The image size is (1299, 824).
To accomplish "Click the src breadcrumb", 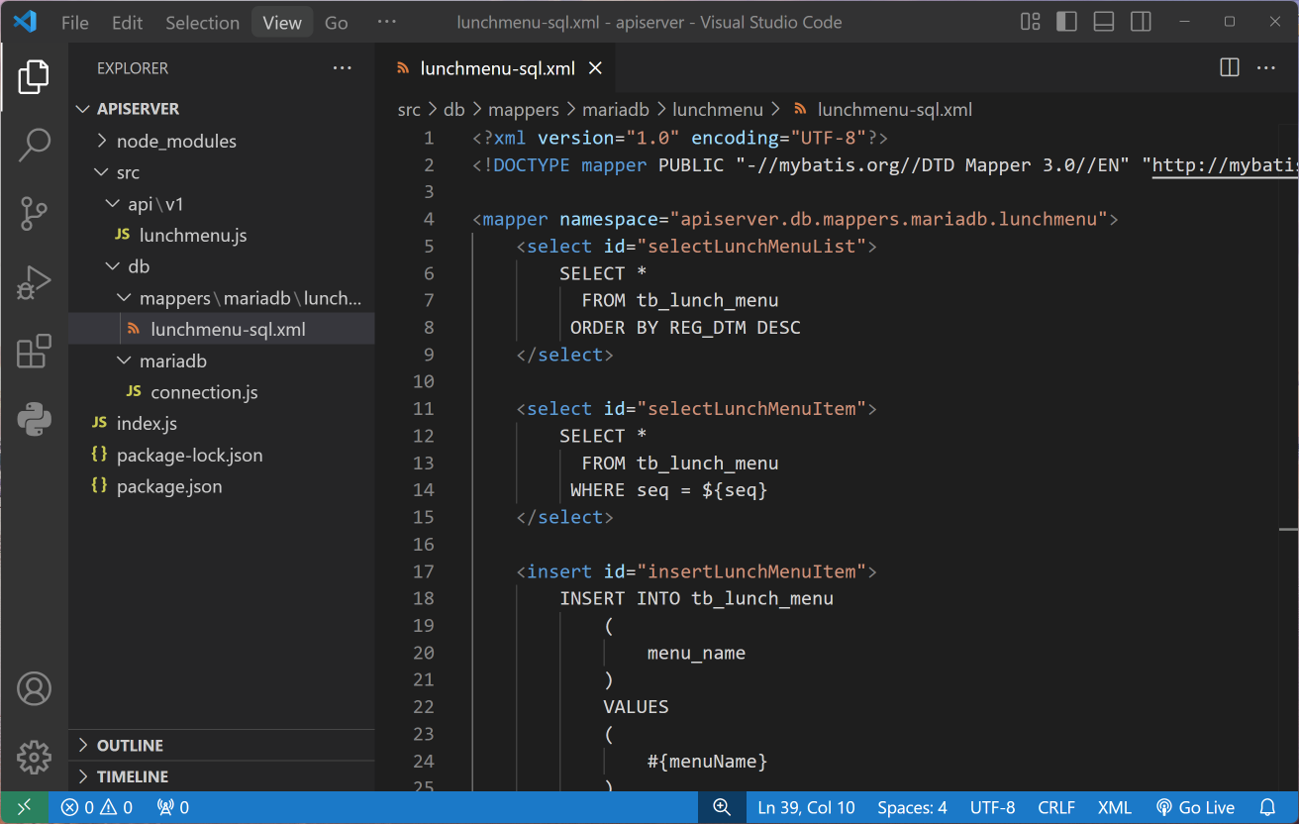I will click(x=409, y=110).
